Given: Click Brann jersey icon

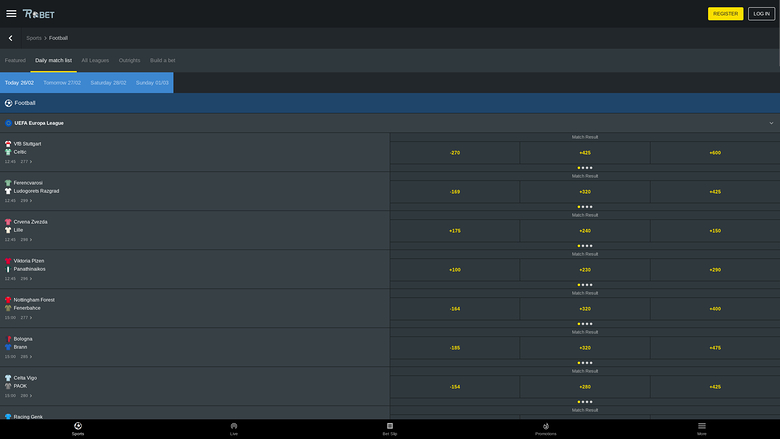Looking at the screenshot, I should click(8, 347).
